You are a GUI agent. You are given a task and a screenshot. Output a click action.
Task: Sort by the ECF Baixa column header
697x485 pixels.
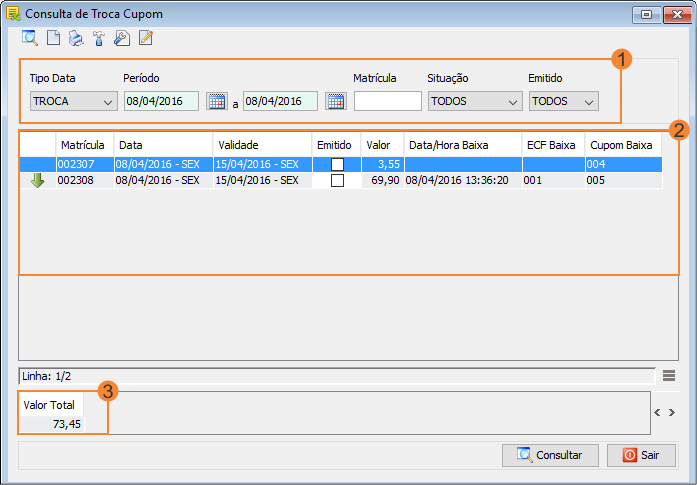coord(553,145)
